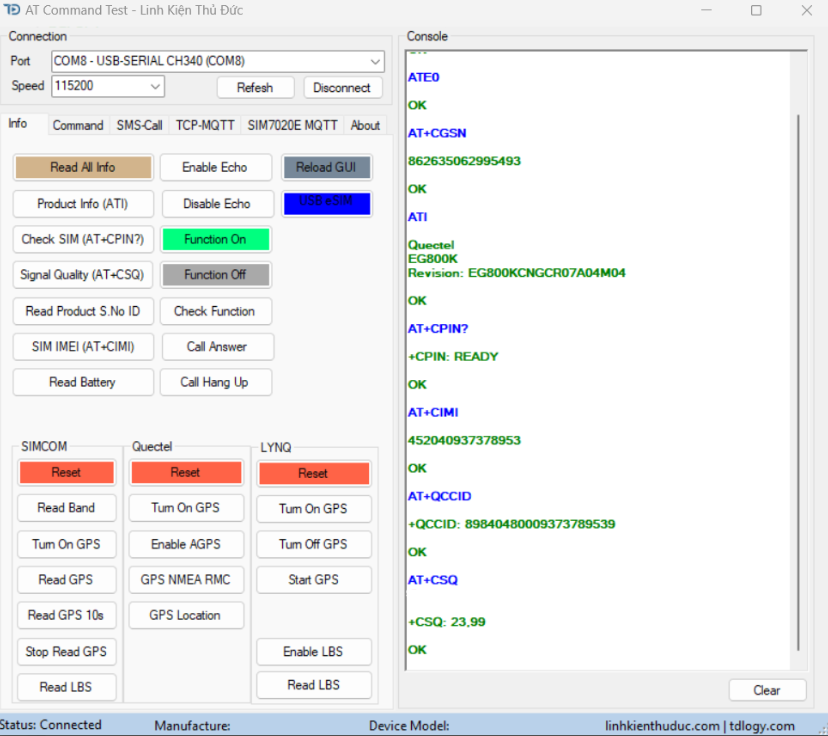
Task: Click the 452040937378953 IMSI line
Action: [464, 440]
